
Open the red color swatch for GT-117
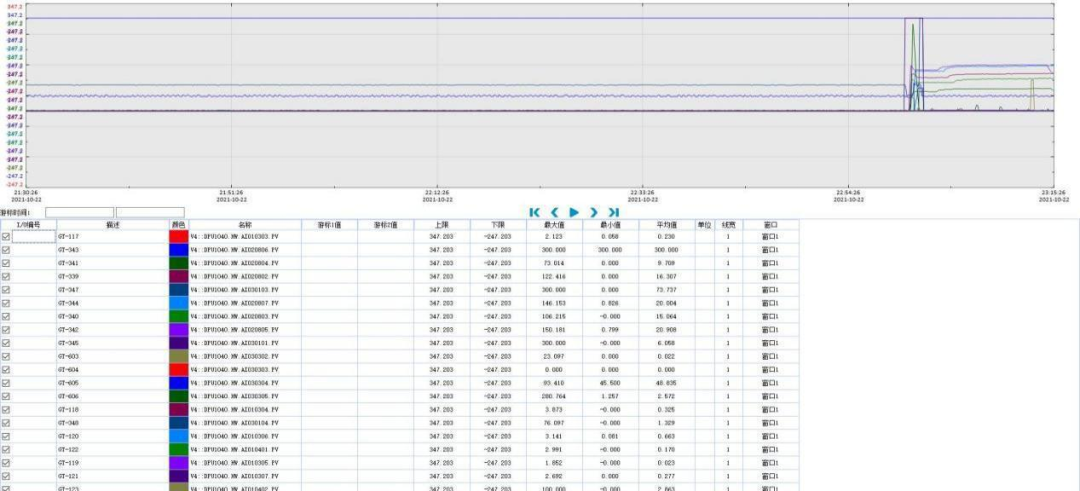pyautogui.click(x=178, y=236)
